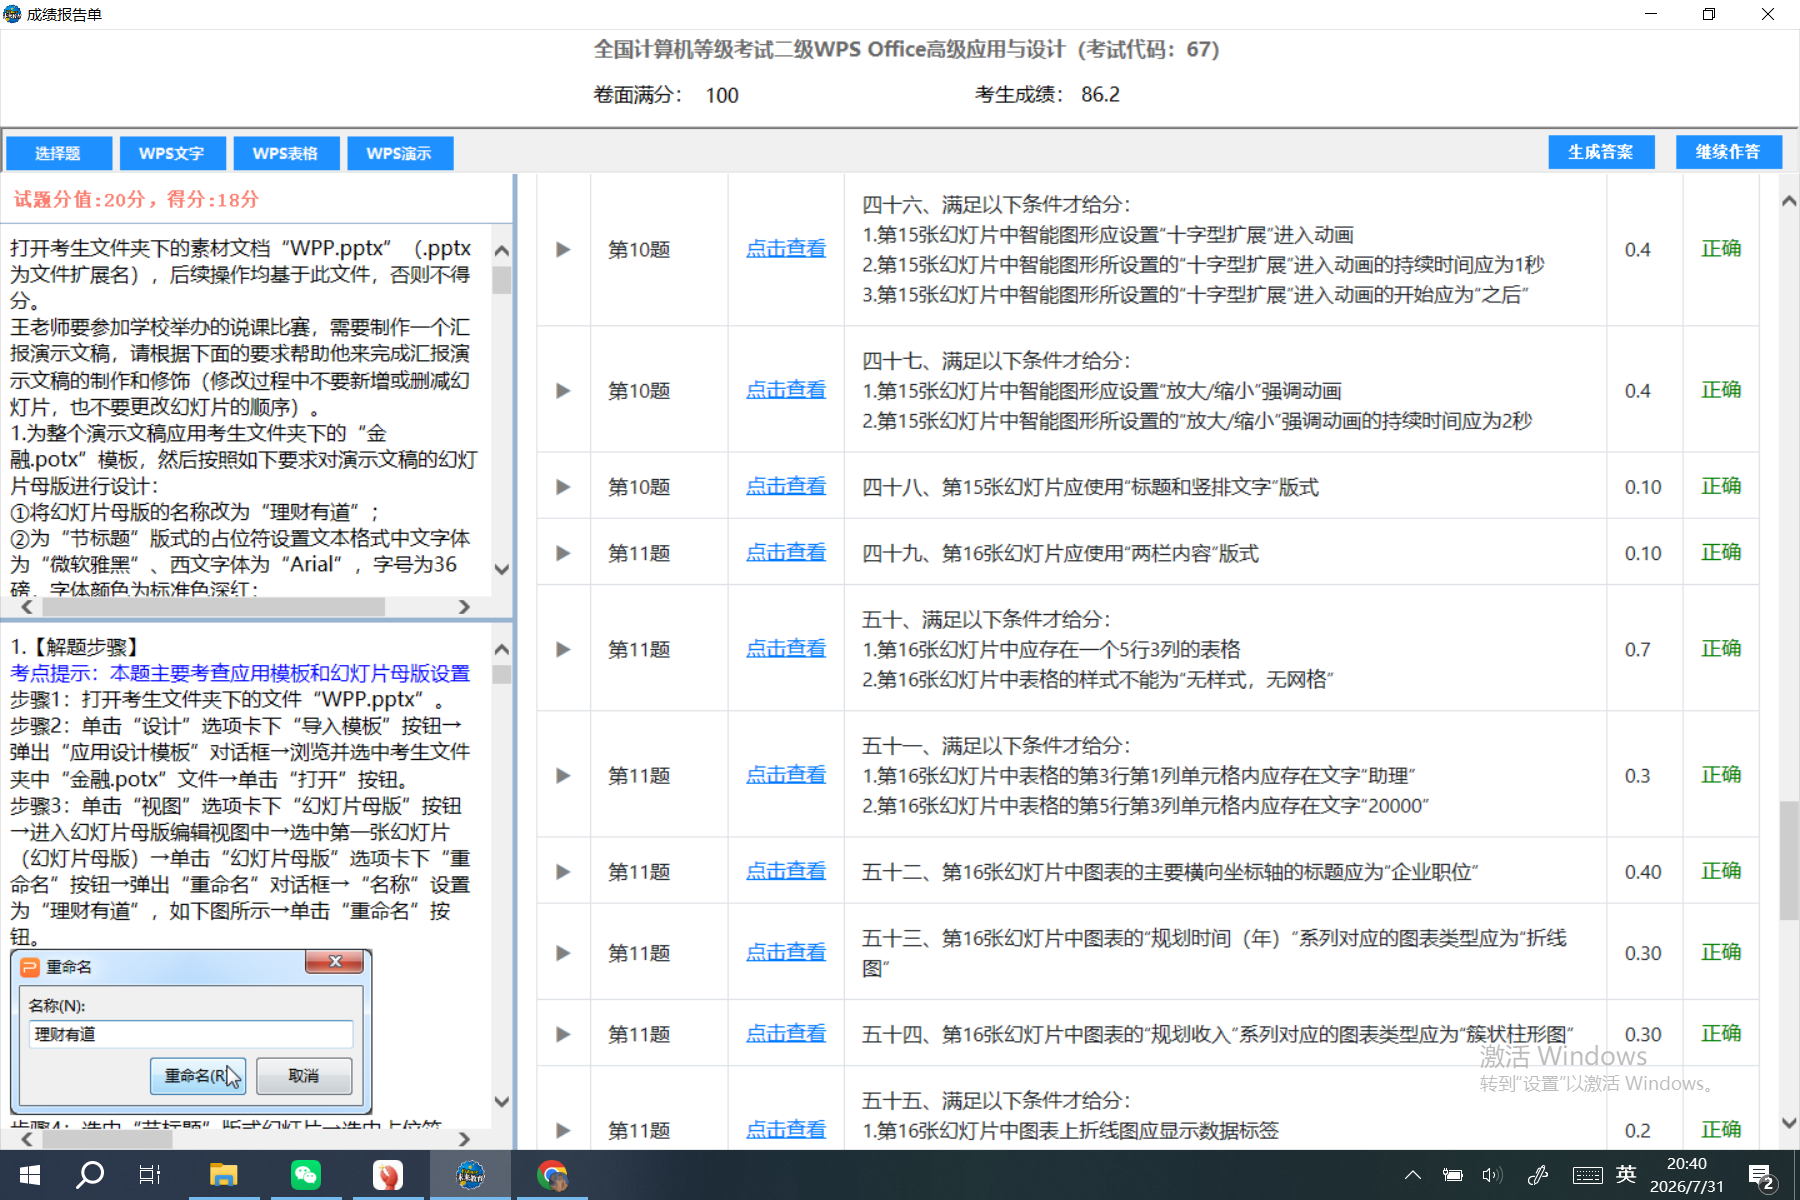Click 正确 result in the 四十六 row
Image resolution: width=1800 pixels, height=1200 pixels.
tap(1721, 248)
